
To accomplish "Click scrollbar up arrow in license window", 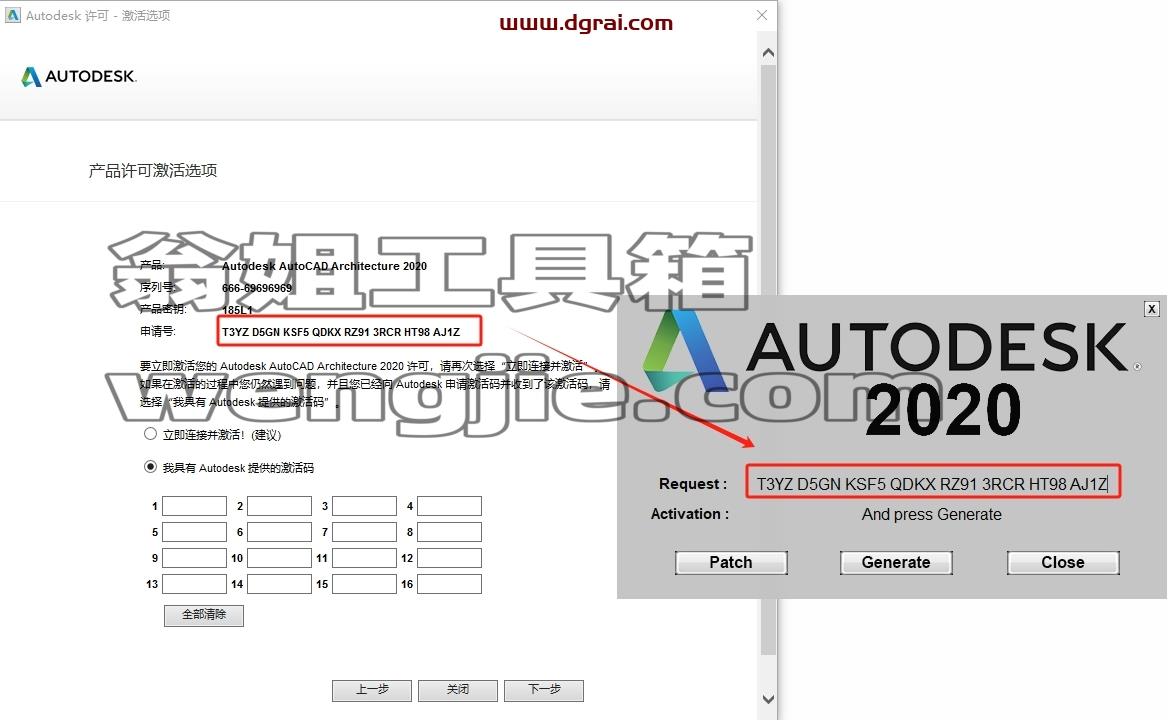I will (768, 54).
